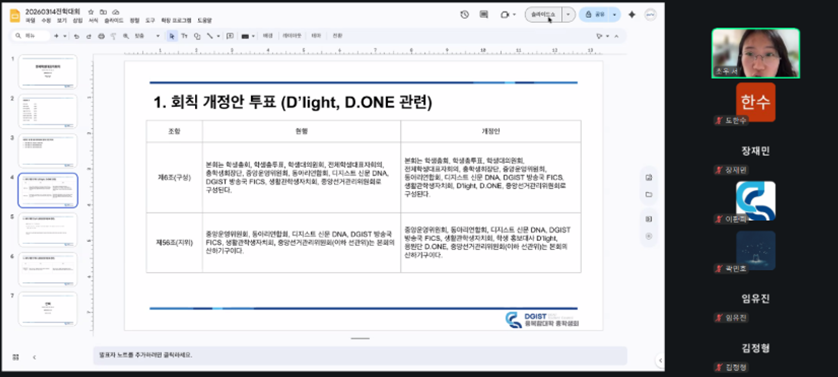Viewport: 838px width, 377px height.
Task: Click the speaker notes field
Action: point(360,355)
